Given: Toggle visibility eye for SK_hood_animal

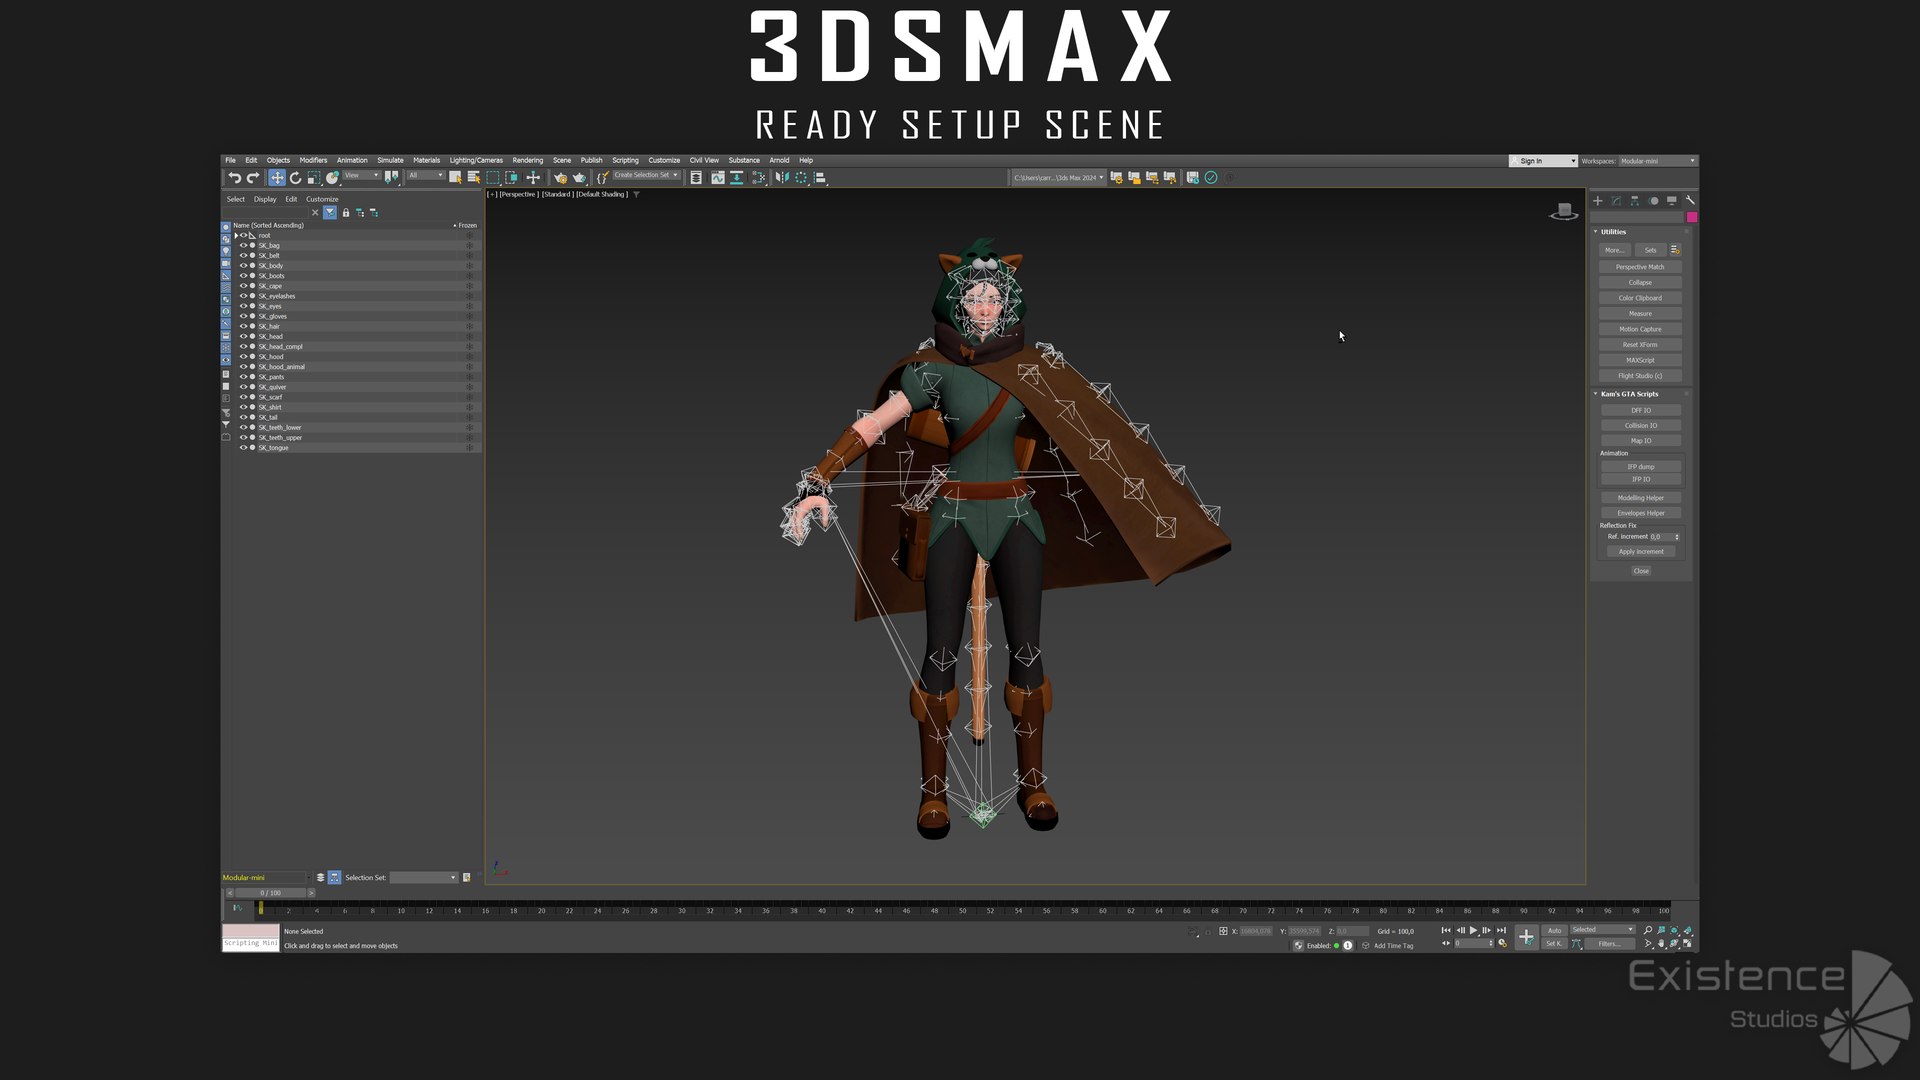Looking at the screenshot, I should [243, 367].
